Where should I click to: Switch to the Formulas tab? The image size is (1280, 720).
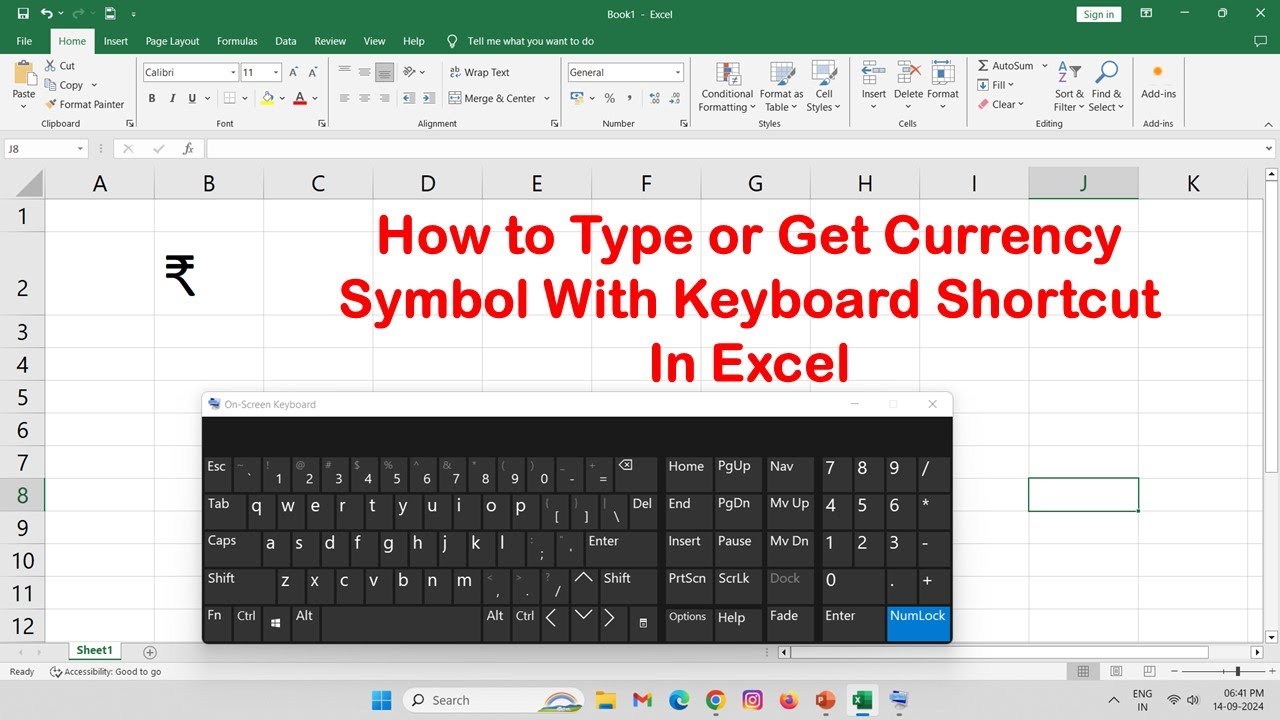[x=237, y=41]
